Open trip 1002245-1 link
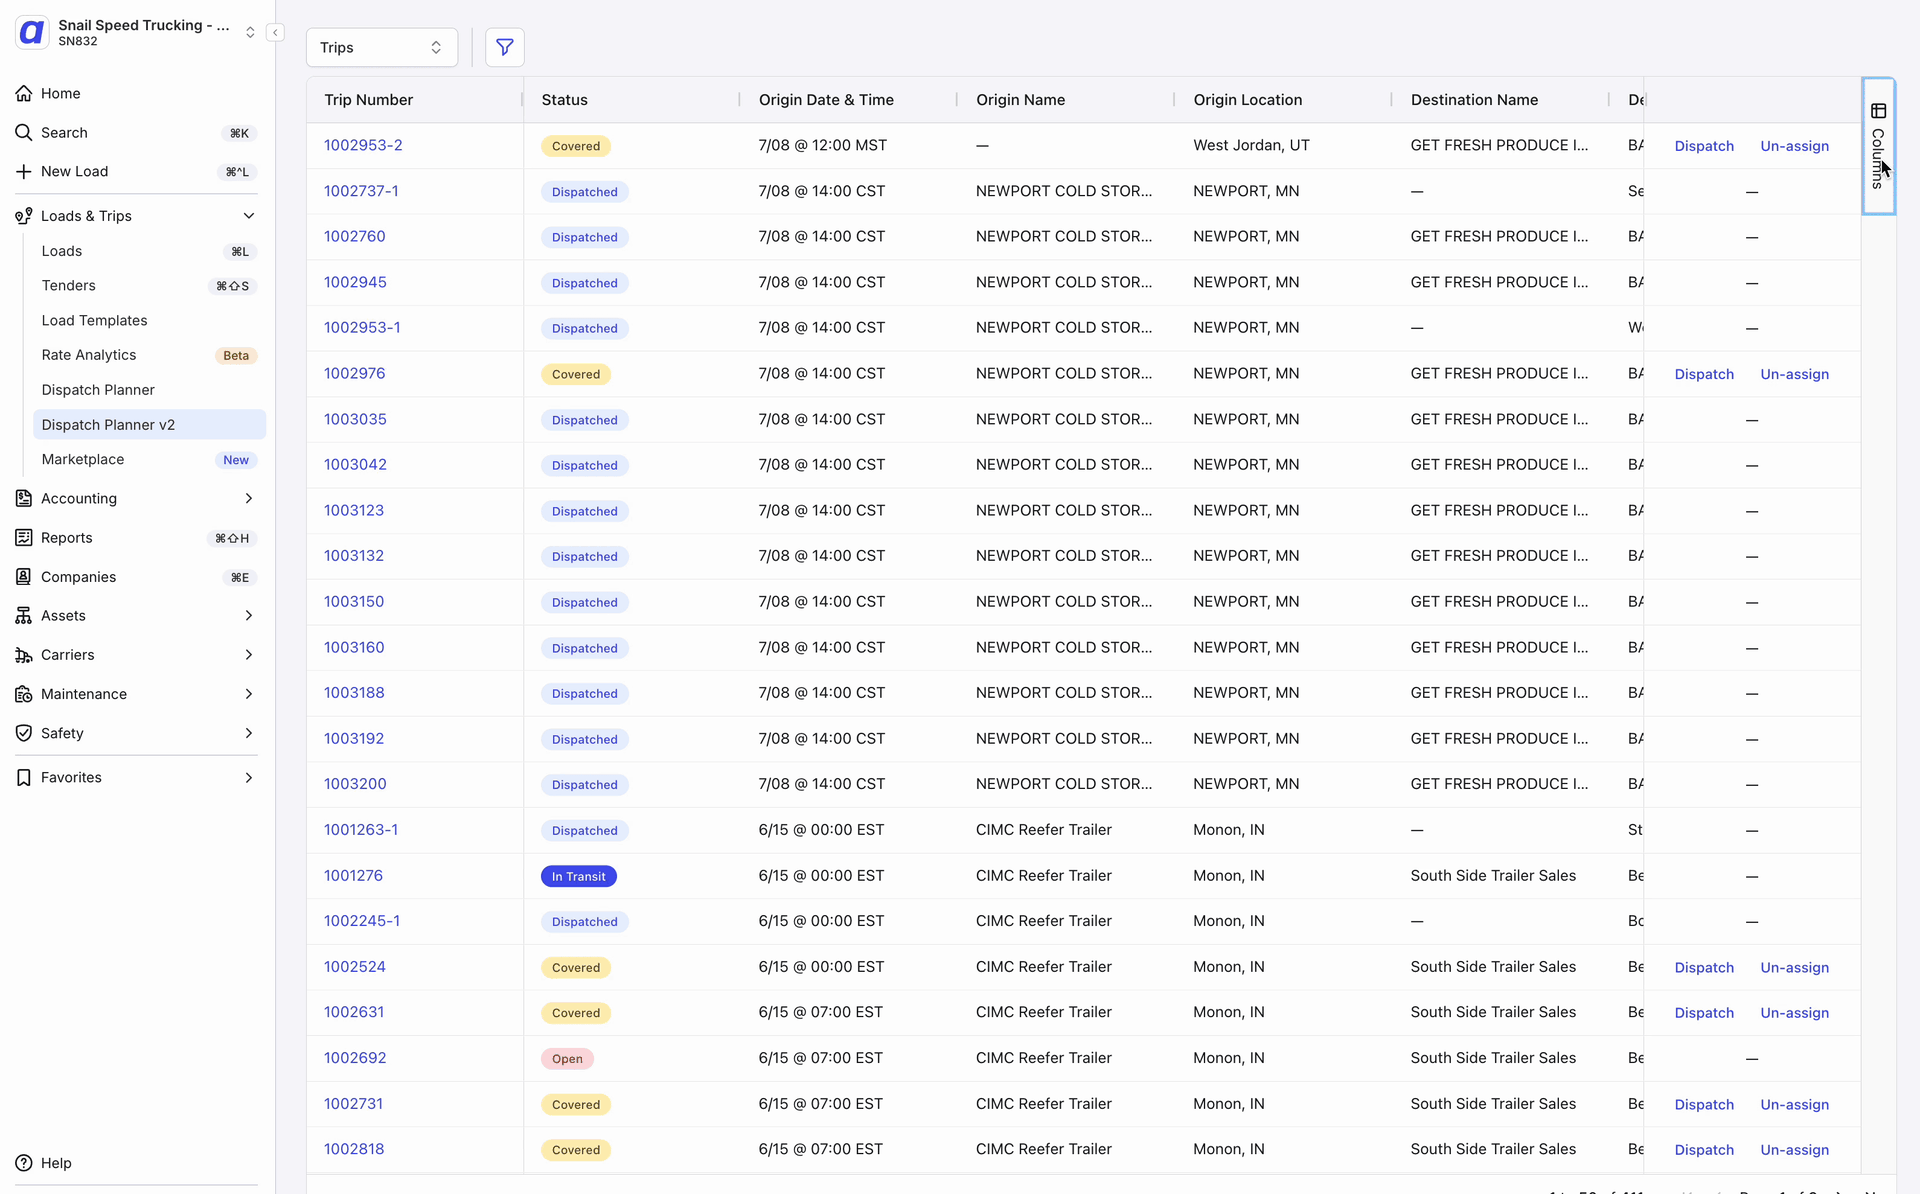This screenshot has width=1920, height=1194. (x=362, y=921)
